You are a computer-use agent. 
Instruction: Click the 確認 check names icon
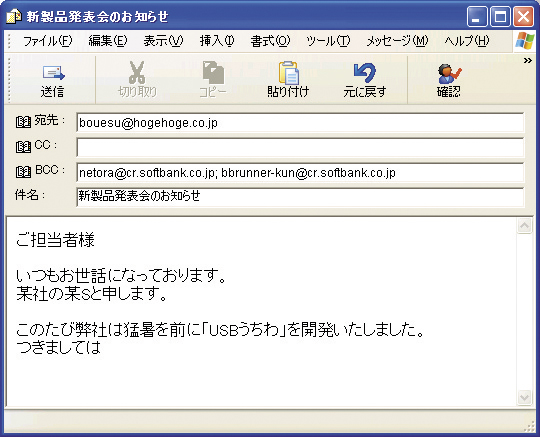[x=449, y=73]
